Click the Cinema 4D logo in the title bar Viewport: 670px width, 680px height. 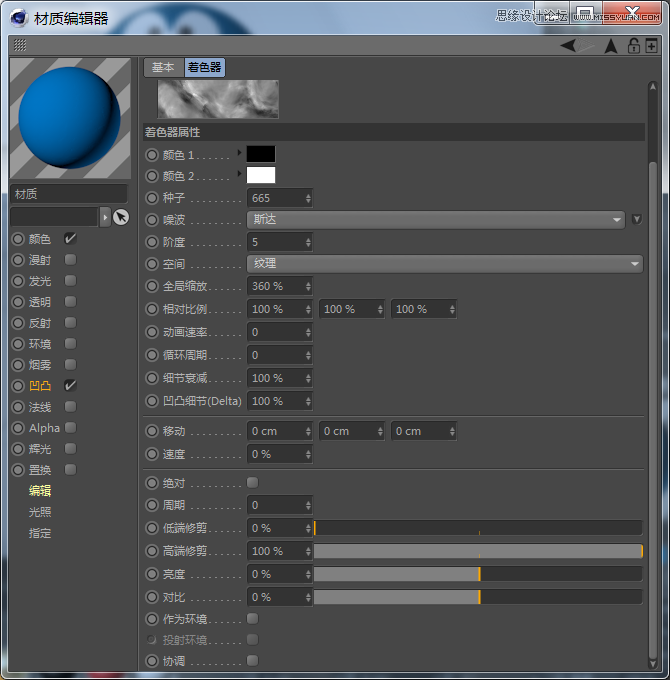[18, 17]
